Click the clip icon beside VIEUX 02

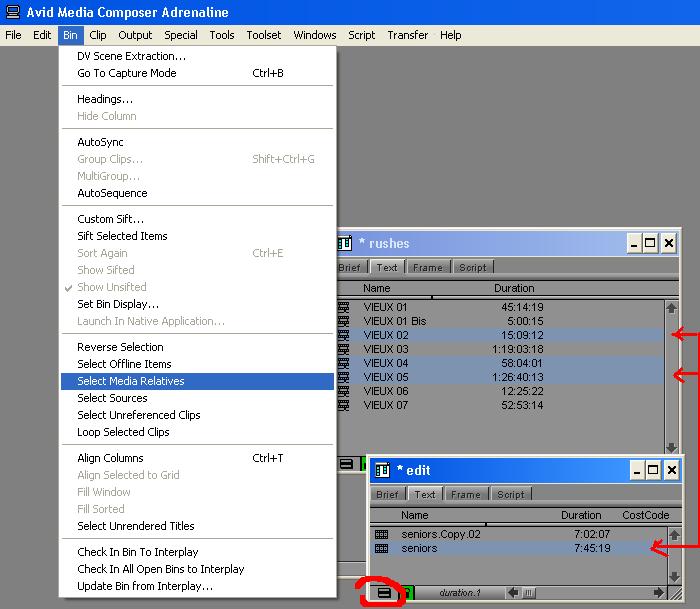click(x=343, y=335)
